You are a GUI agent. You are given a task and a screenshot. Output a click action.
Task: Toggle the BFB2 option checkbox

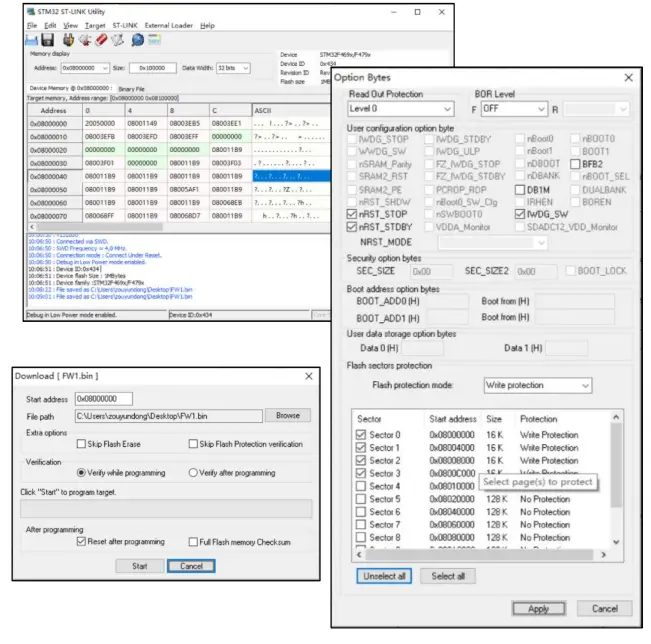coord(575,164)
